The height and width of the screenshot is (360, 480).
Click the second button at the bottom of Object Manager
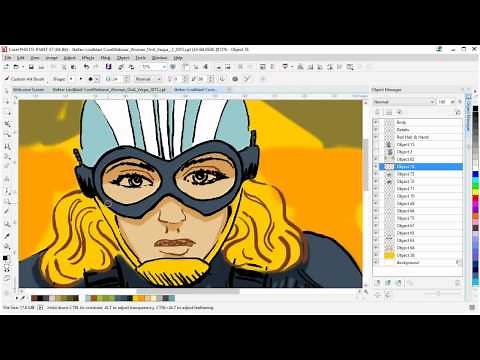(x=388, y=283)
